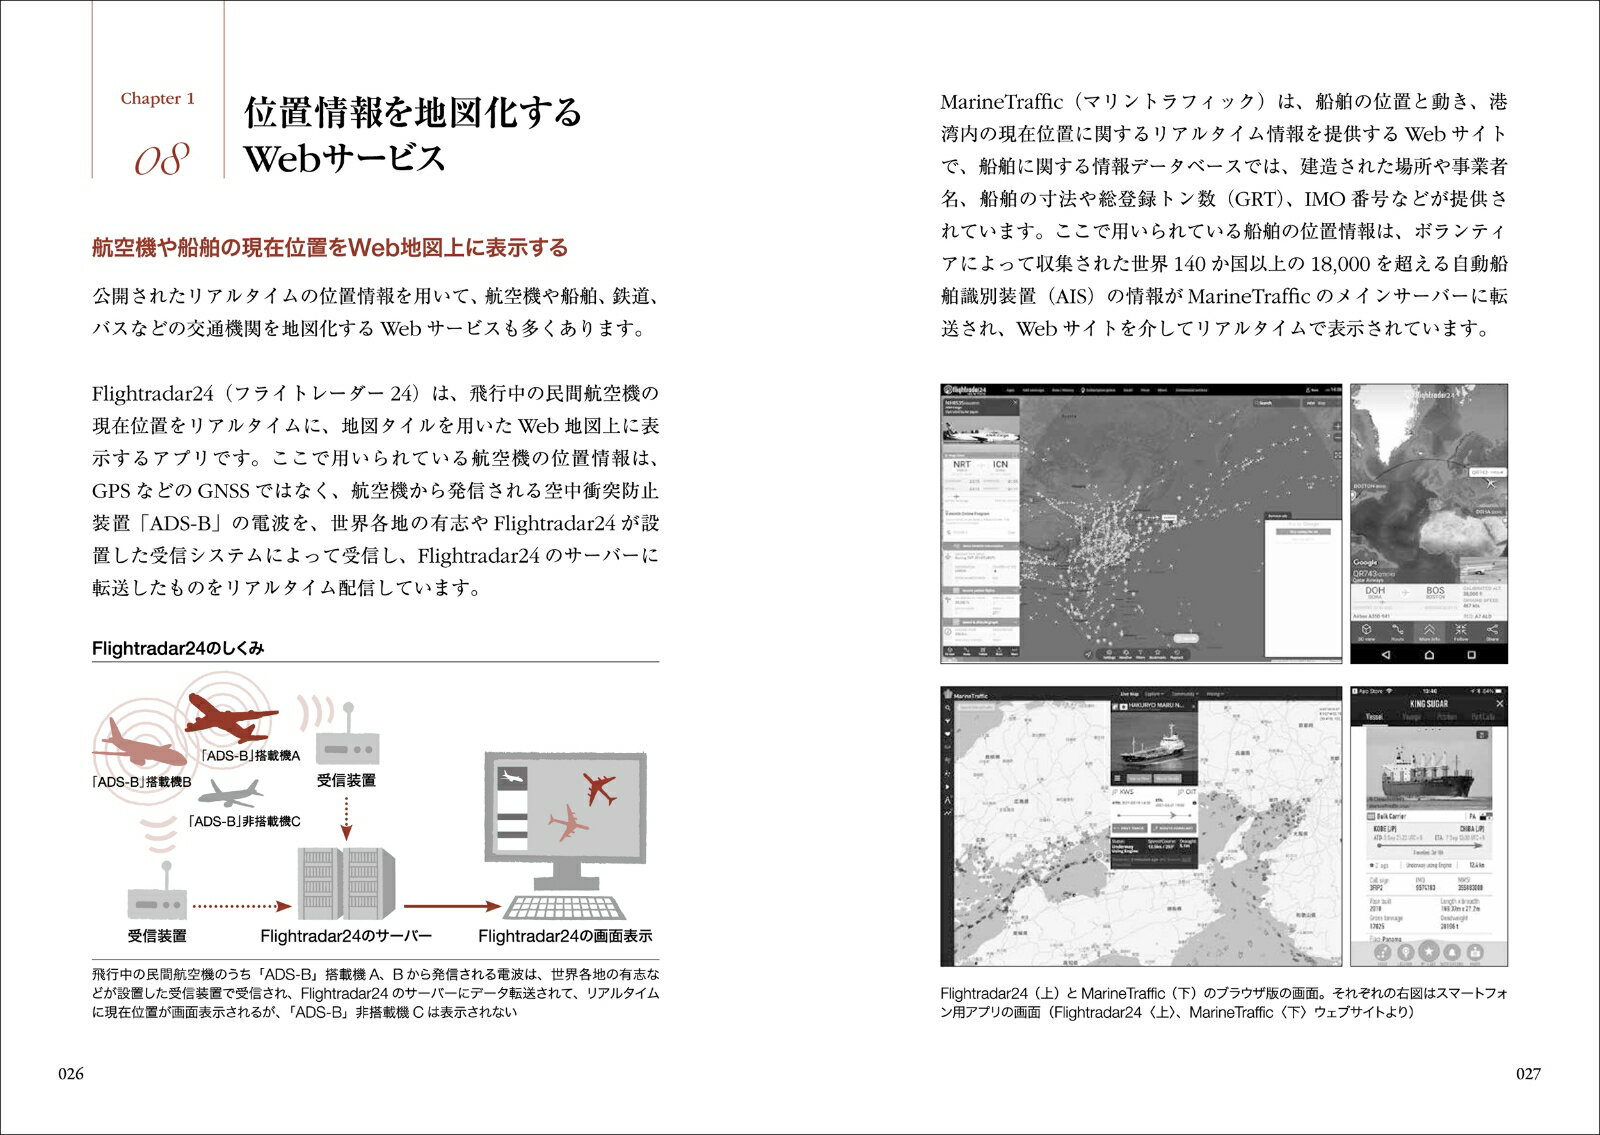Click the MarineTraffic logo in browser screenshot
This screenshot has width=1600, height=1135.
pos(967,694)
